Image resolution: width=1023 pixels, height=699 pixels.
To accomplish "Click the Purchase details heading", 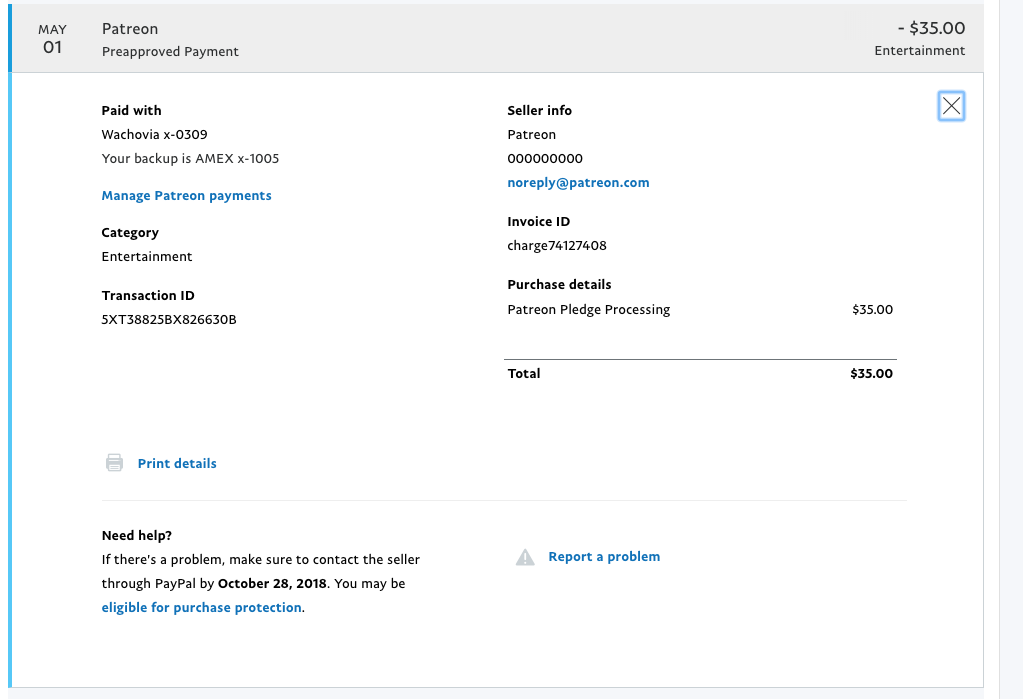I will coord(559,285).
